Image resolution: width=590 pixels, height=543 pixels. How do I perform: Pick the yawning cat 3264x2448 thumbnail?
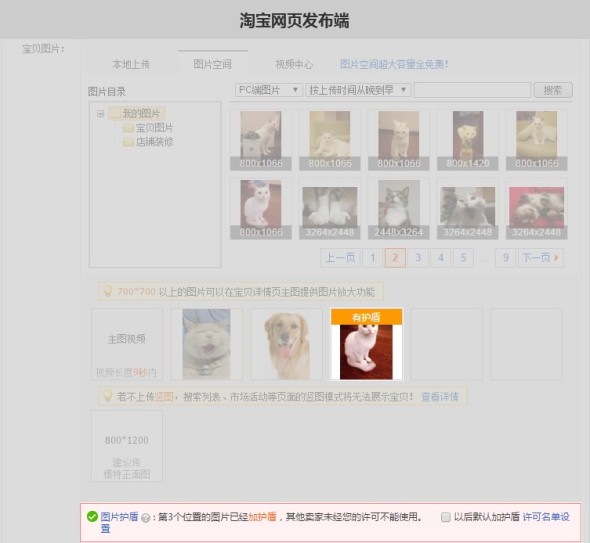[468, 209]
